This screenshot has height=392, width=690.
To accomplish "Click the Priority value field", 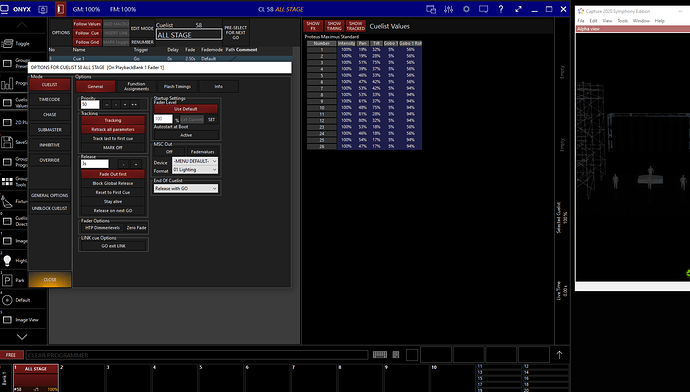I will [90, 104].
